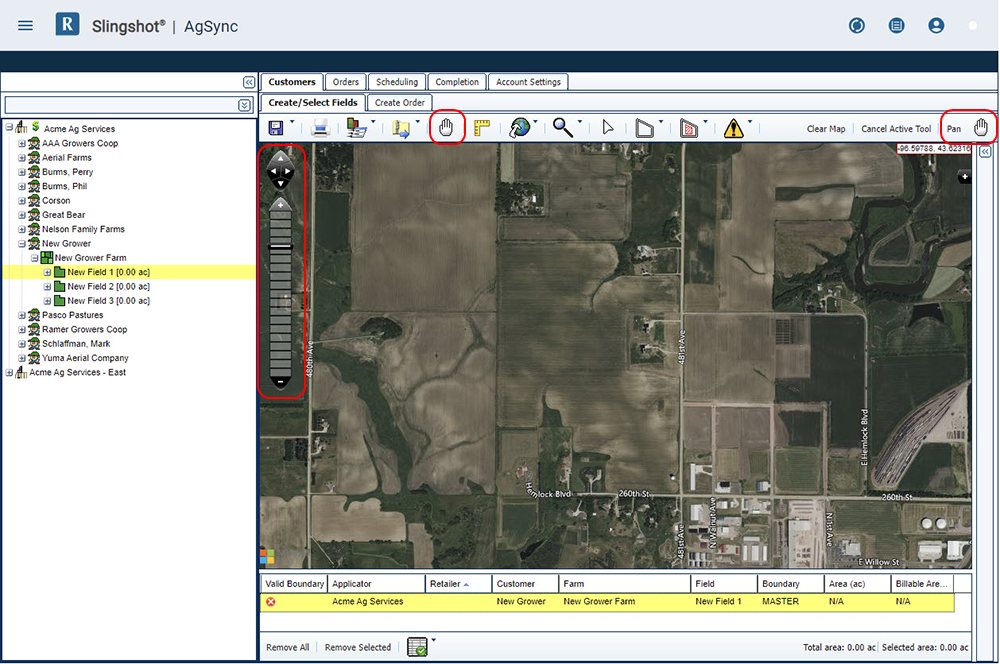The image size is (1000, 664).
Task: Collapse the left customer tree panel
Action: (249, 82)
